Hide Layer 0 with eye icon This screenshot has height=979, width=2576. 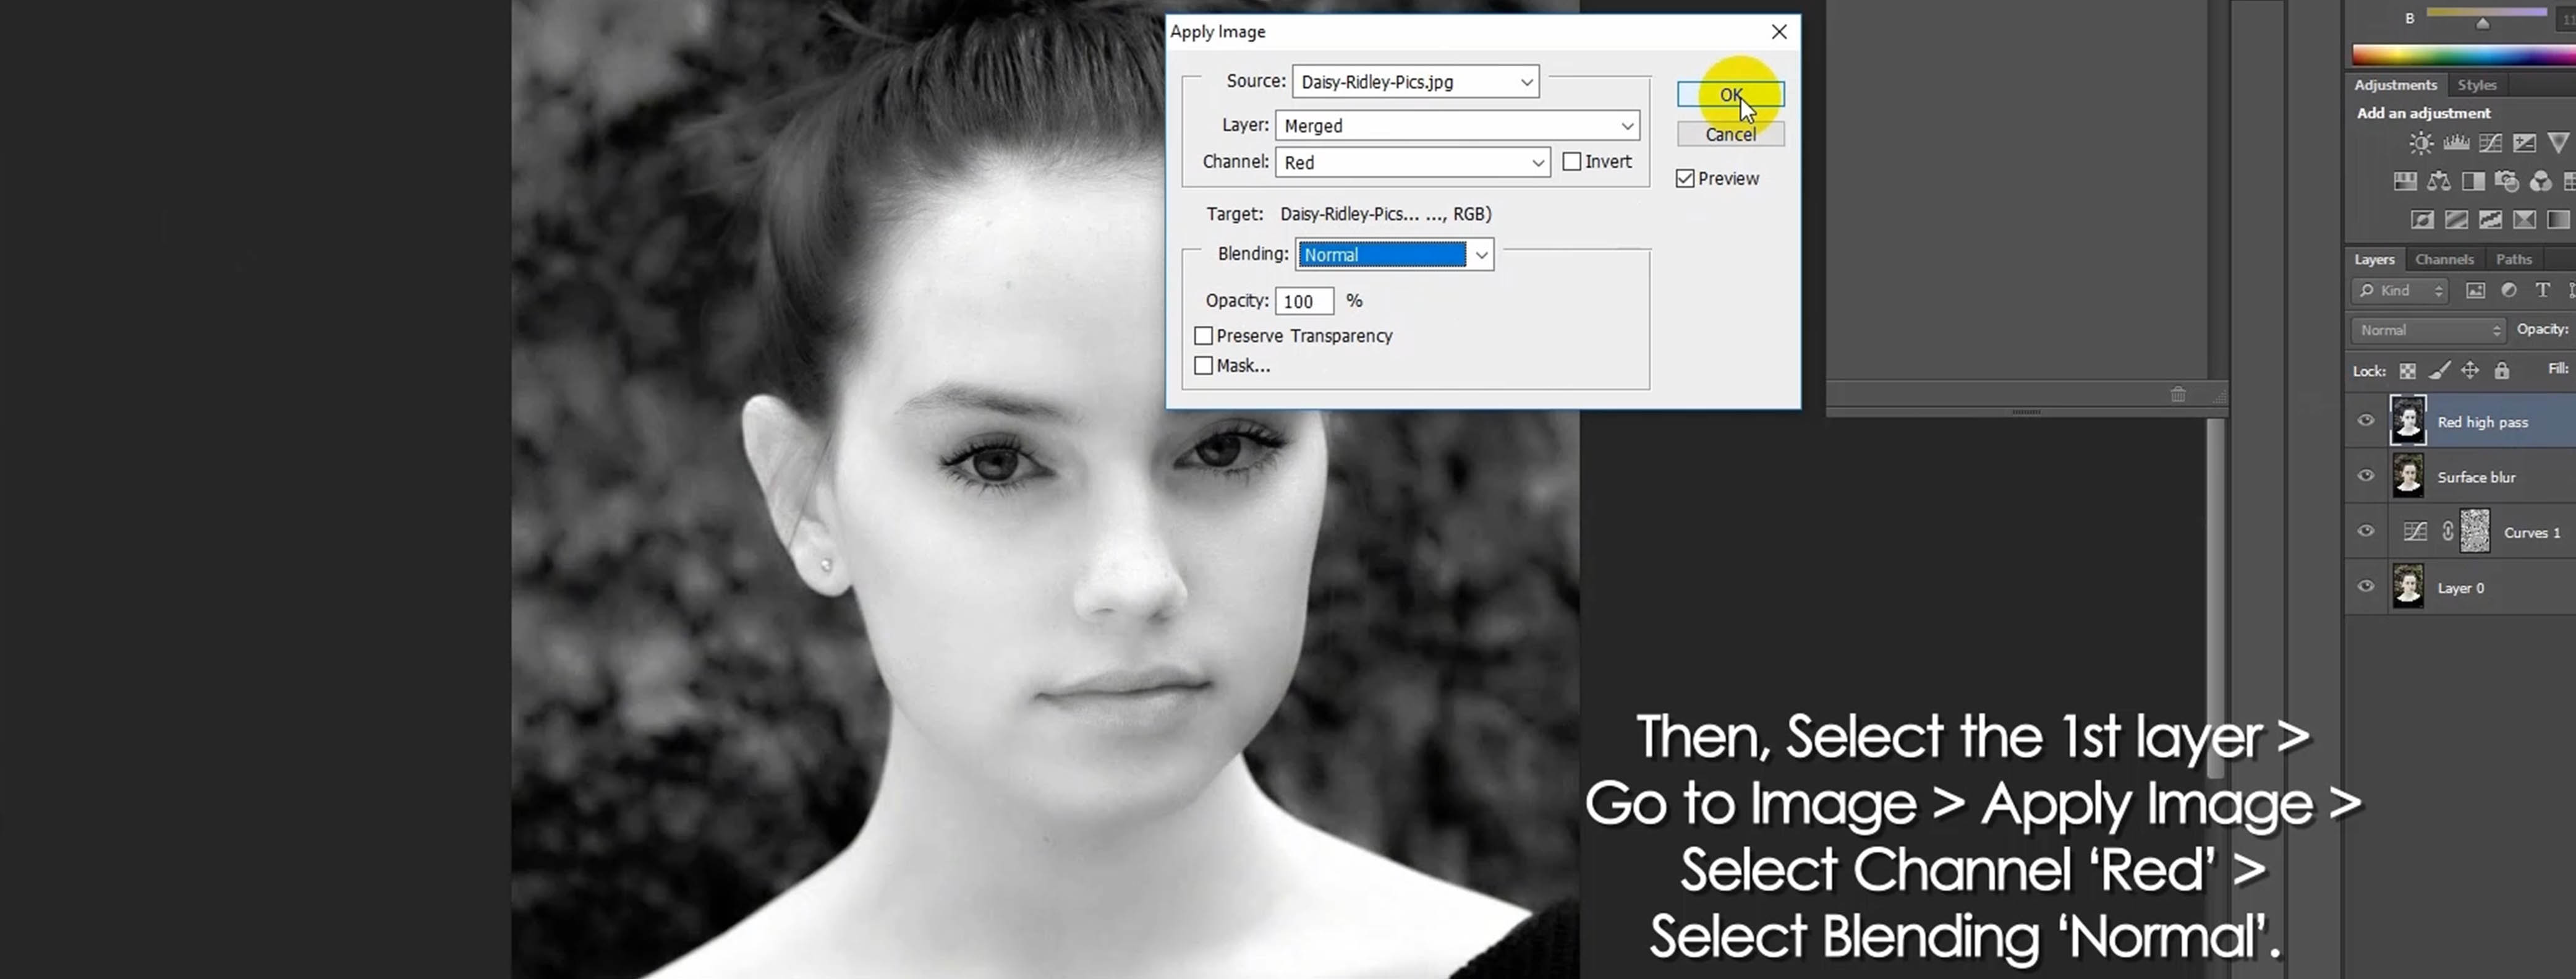click(2366, 587)
